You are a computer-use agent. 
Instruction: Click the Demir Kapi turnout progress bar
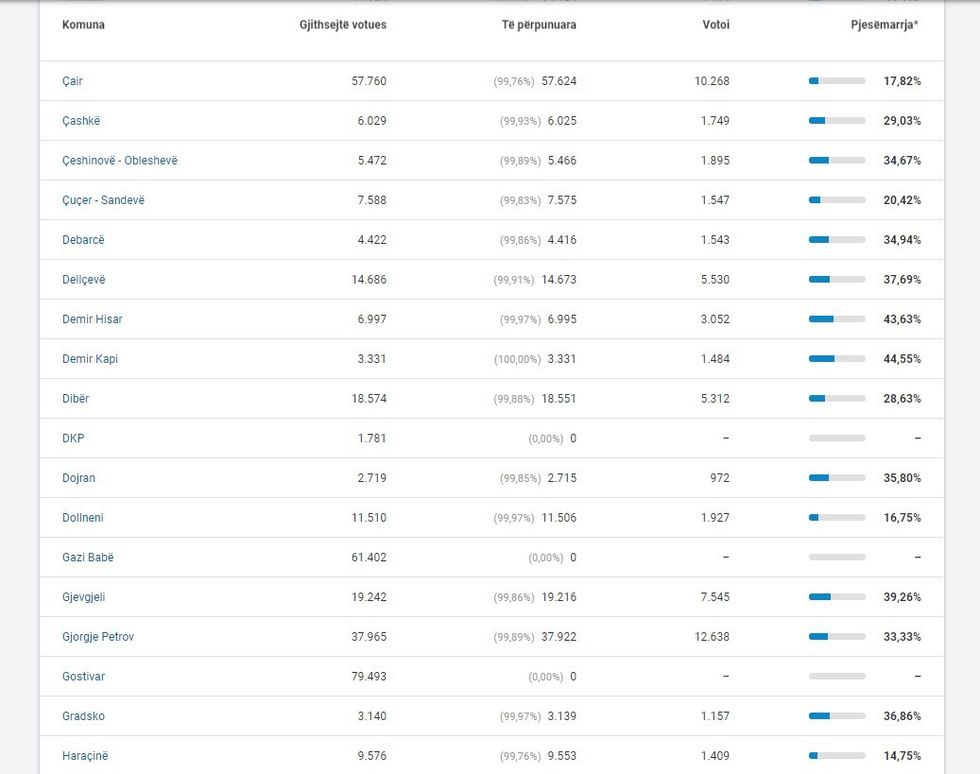click(837, 359)
